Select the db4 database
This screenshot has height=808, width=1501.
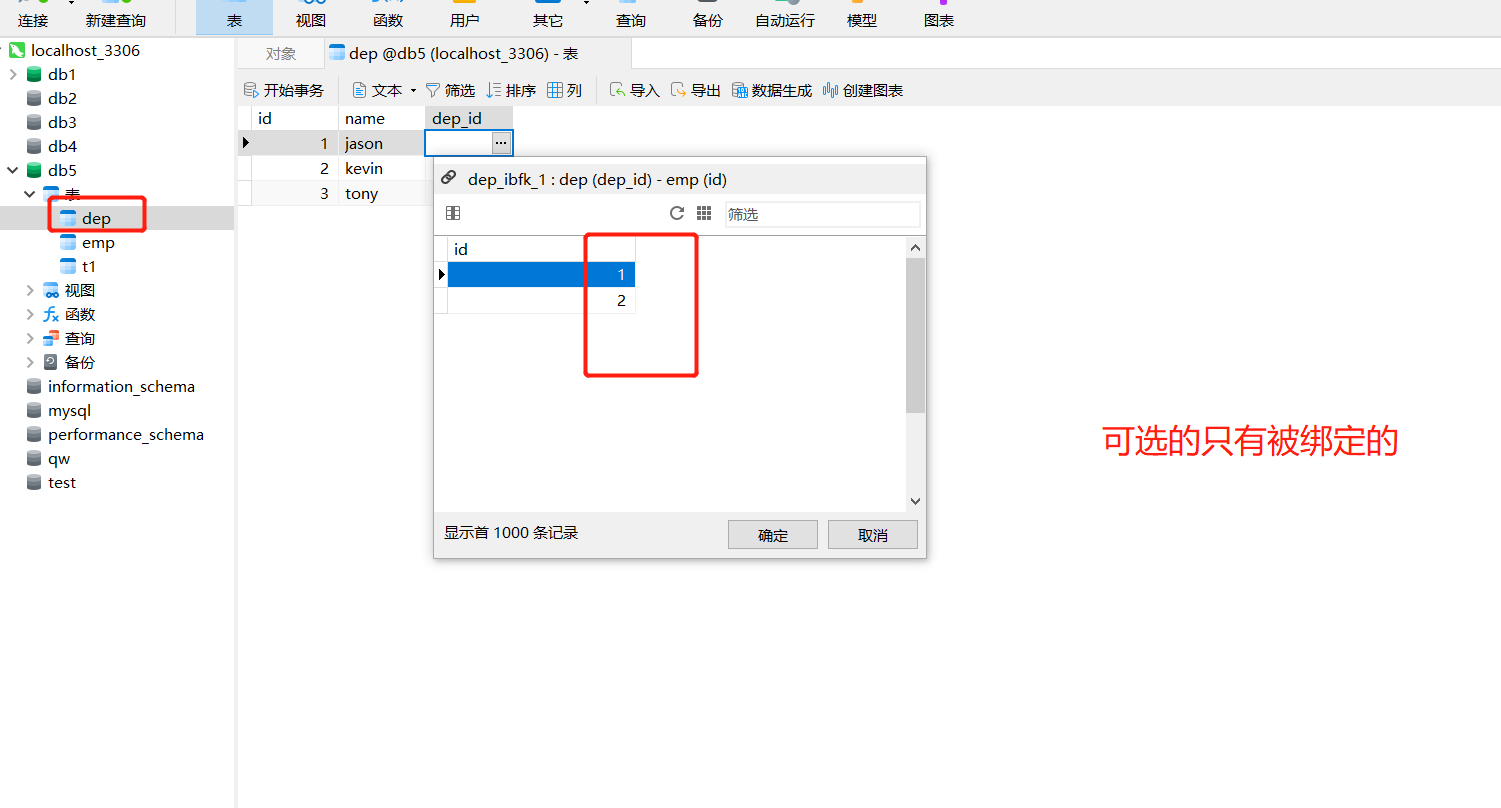click(x=62, y=146)
